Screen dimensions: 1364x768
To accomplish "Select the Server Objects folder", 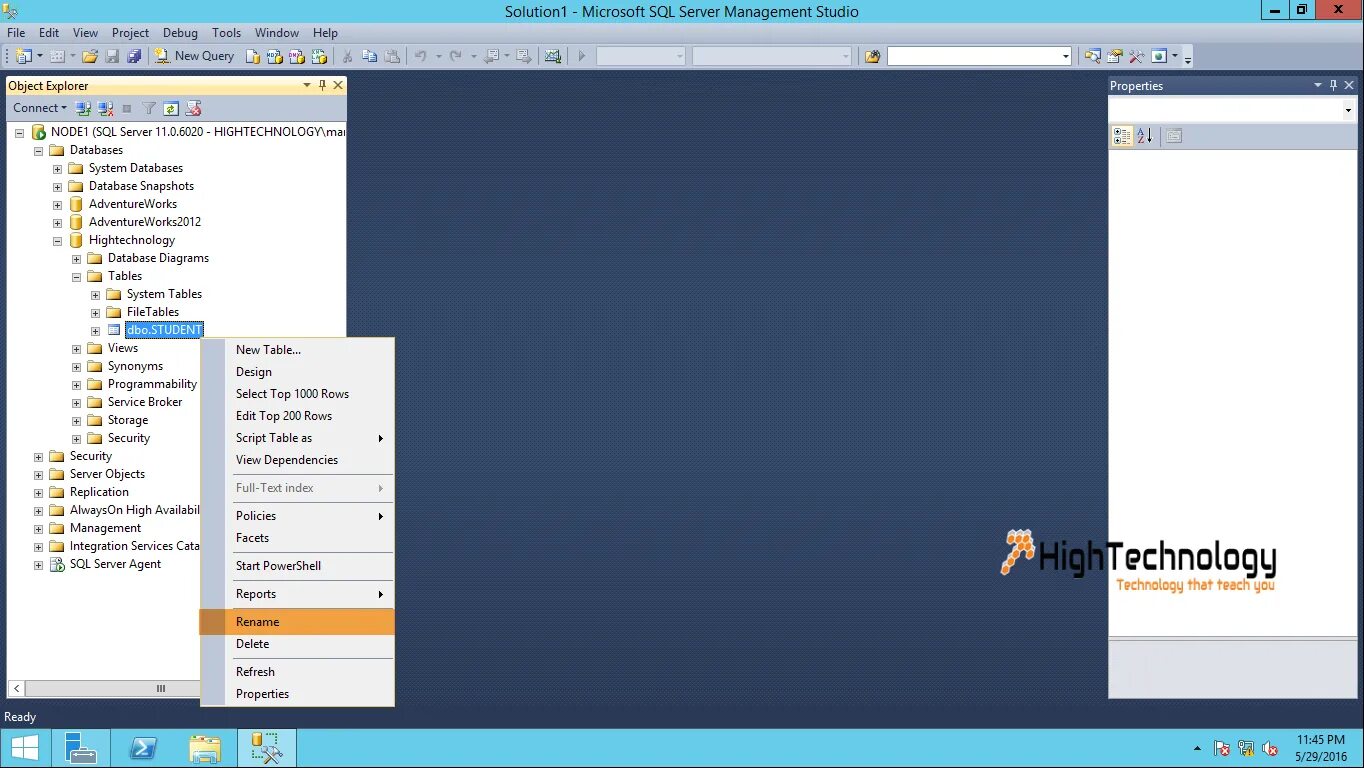I will pos(107,474).
